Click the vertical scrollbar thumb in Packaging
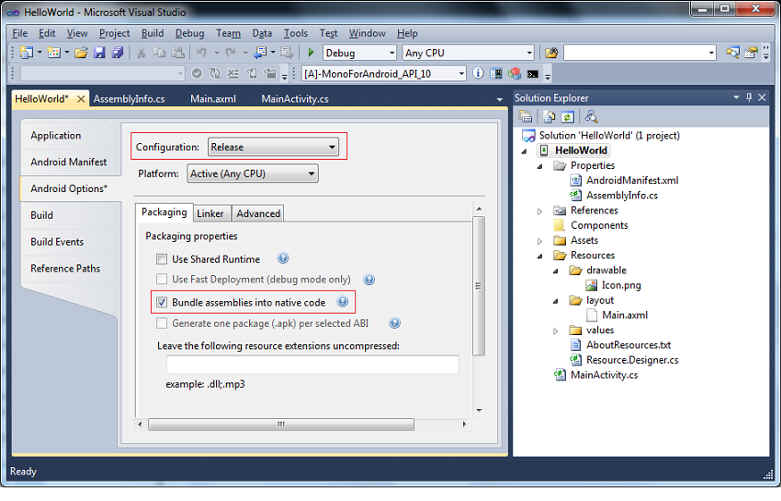Viewport: 781px width, 501px height. 478,286
